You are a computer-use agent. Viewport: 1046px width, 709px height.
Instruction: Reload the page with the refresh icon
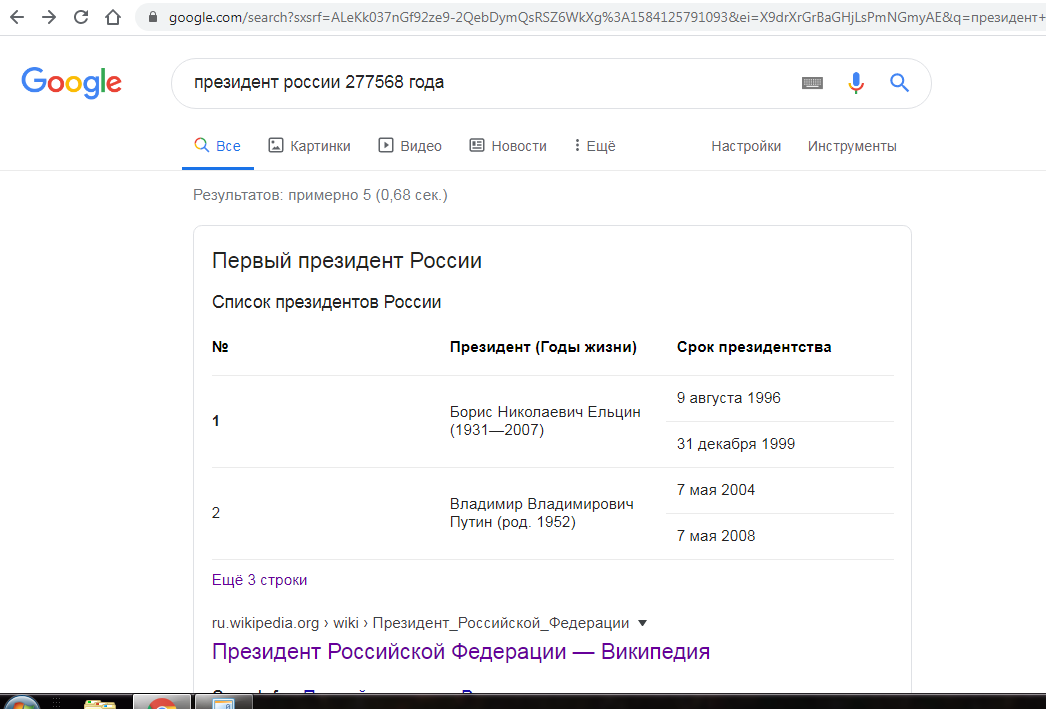pos(81,17)
